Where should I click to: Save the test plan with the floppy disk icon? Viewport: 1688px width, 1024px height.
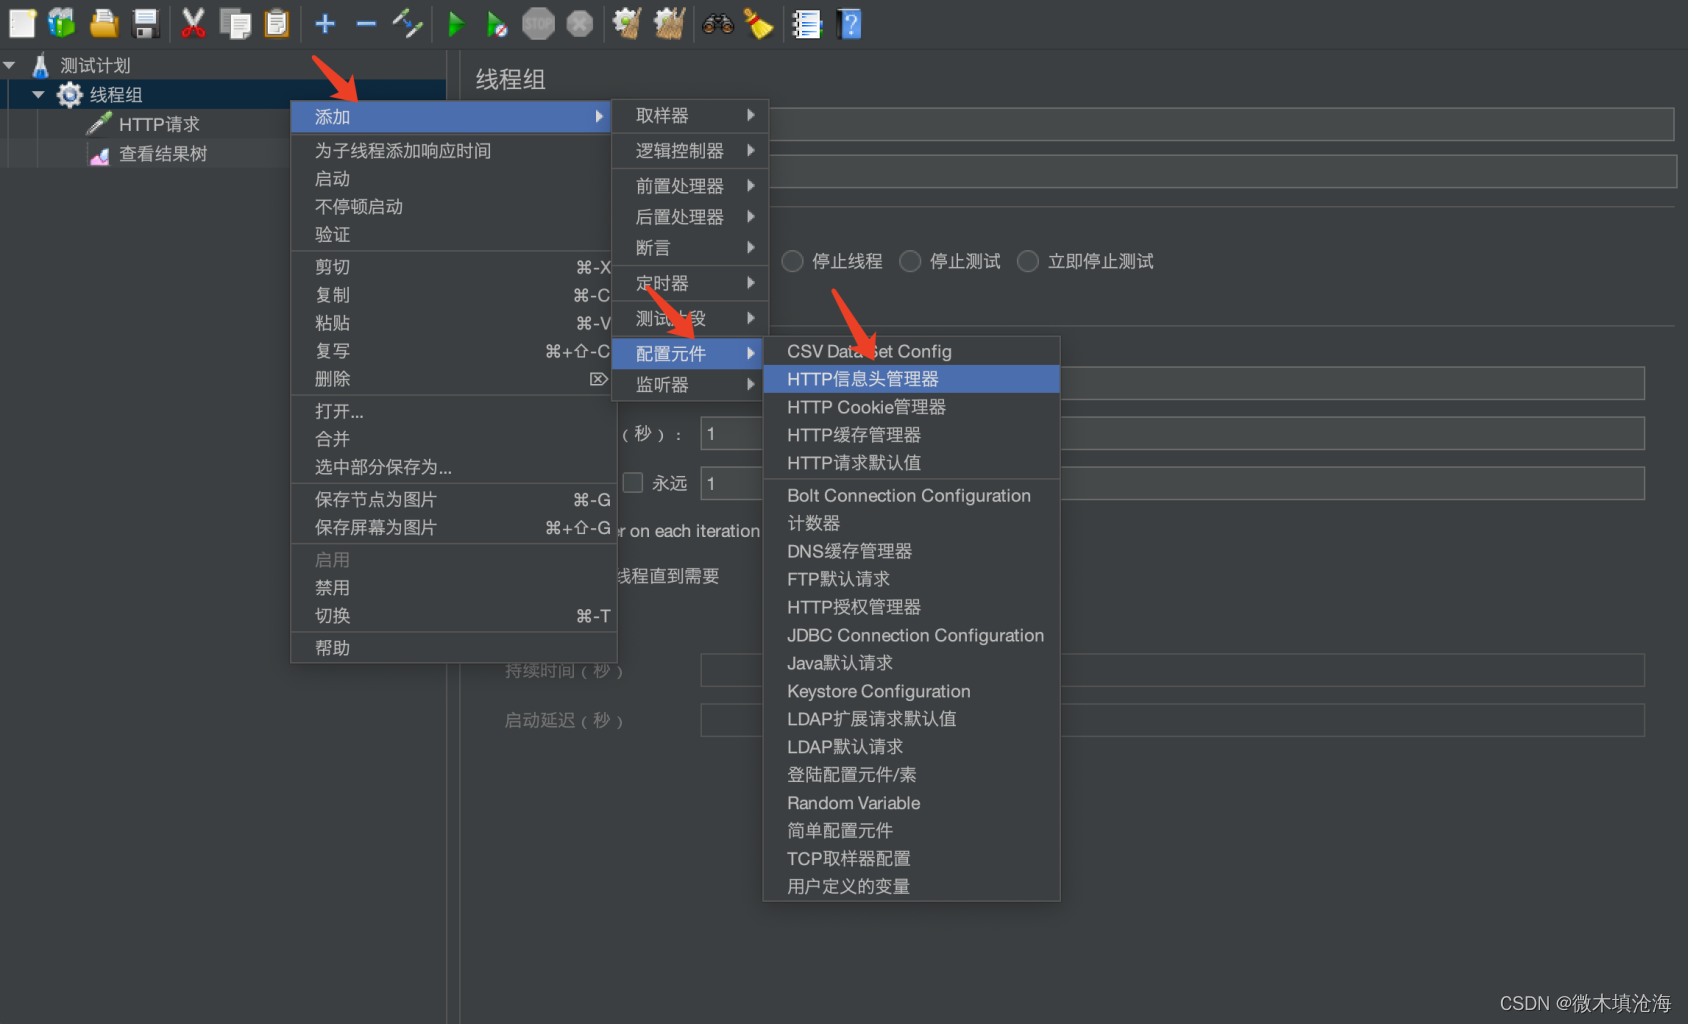(x=146, y=23)
